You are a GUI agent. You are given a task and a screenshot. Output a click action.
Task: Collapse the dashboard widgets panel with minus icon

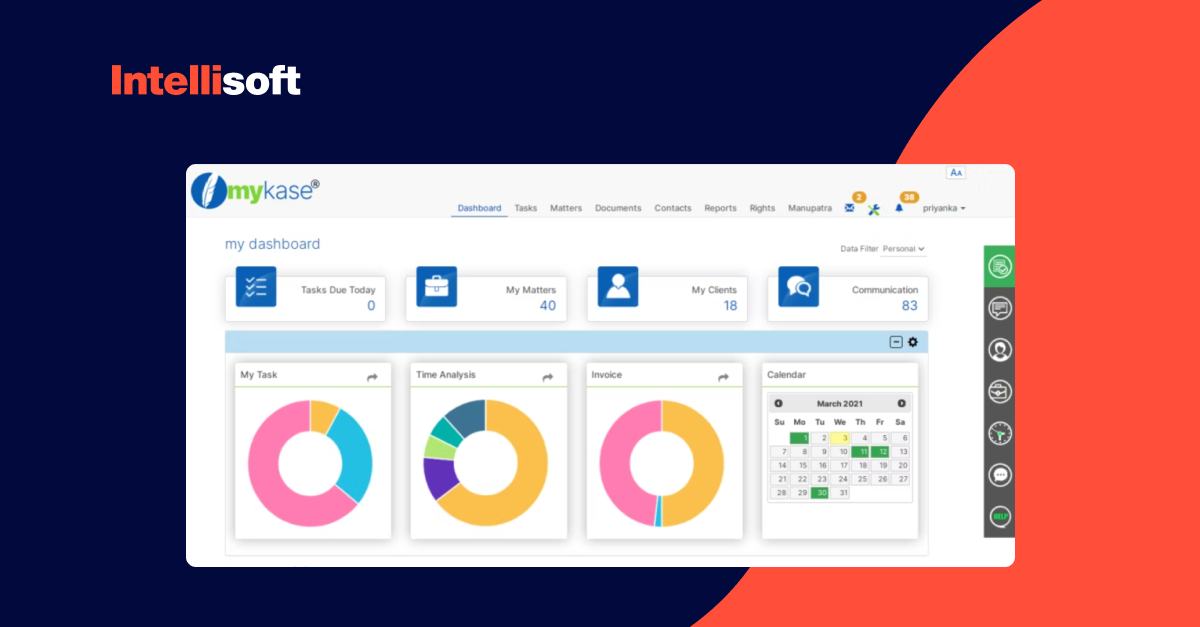point(896,342)
